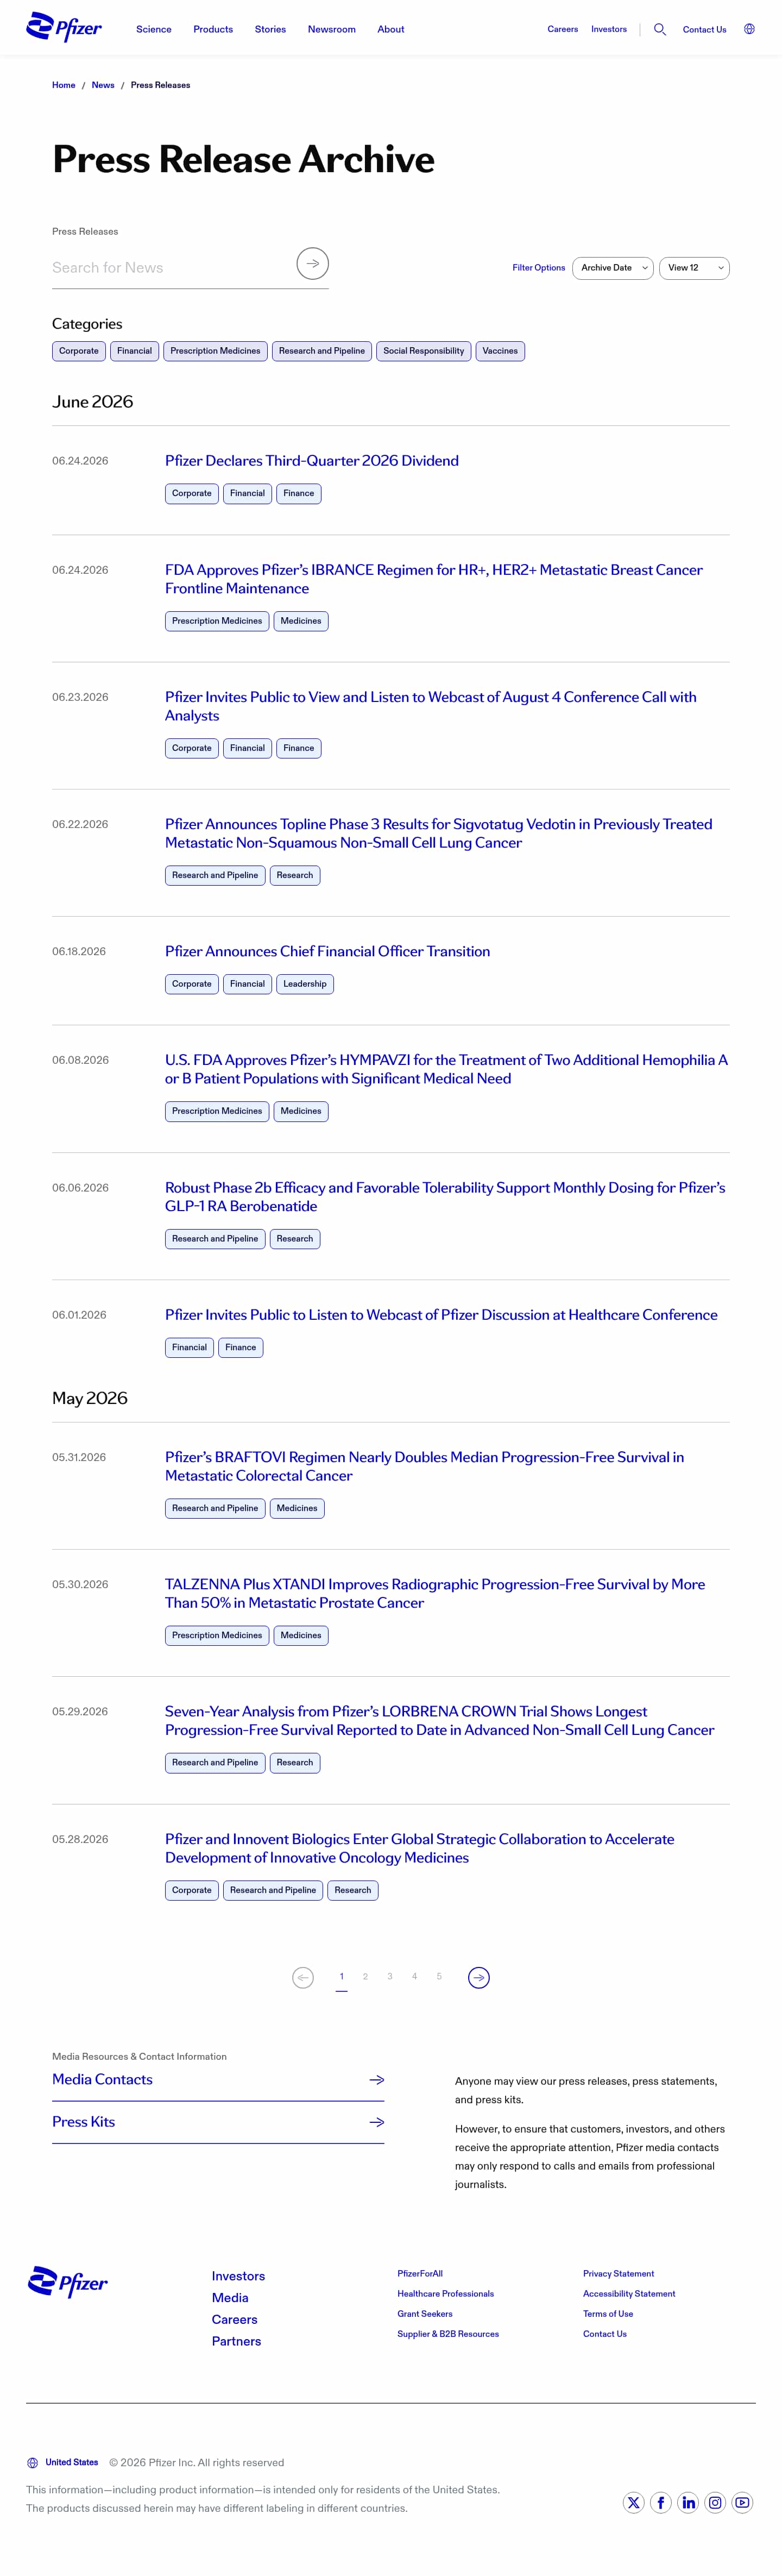Open the Media Contacts arrow link
Image resolution: width=782 pixels, height=2576 pixels.
tap(218, 2079)
